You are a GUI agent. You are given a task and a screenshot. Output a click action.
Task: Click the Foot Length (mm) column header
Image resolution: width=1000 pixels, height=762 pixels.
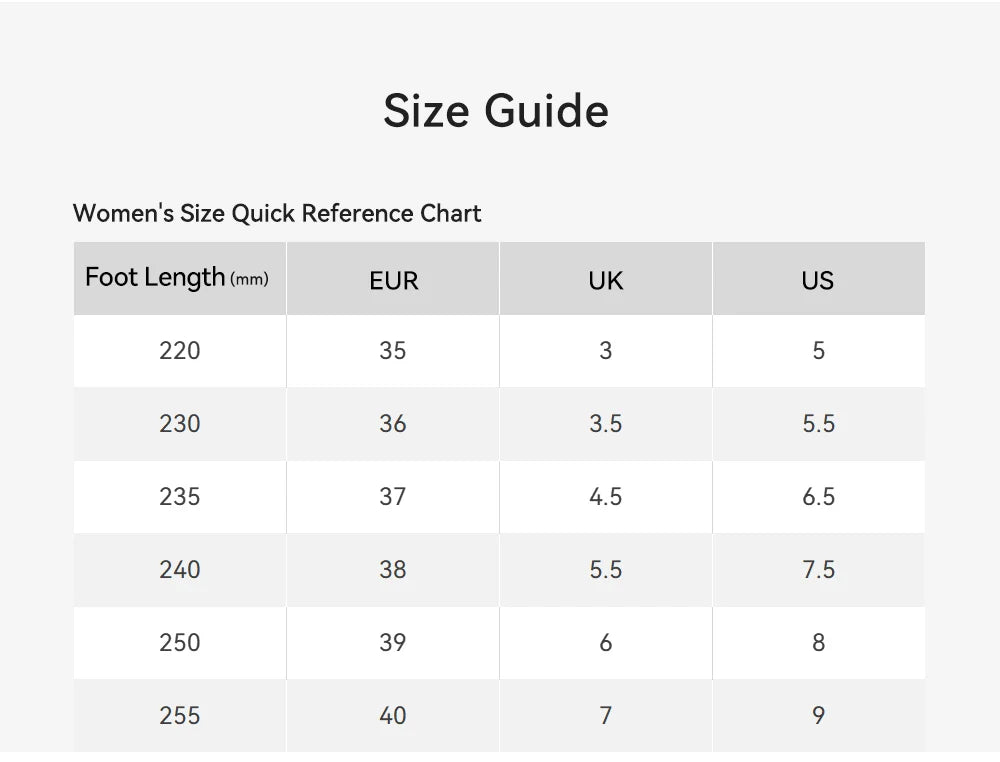(x=180, y=279)
